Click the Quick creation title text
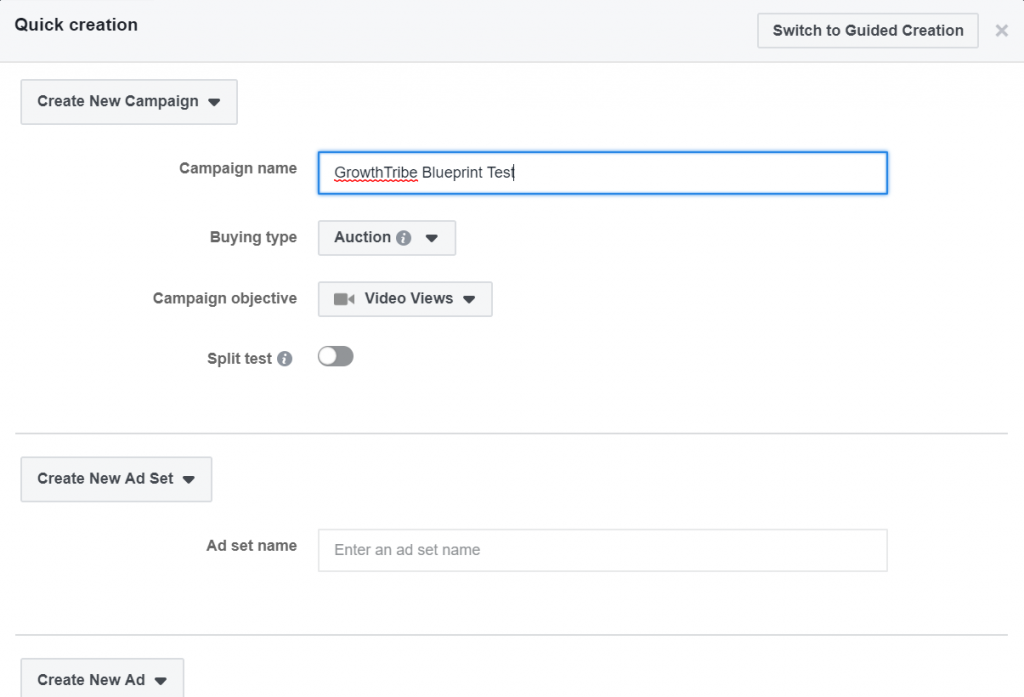Screen dimensions: 1024x697 pos(76,25)
